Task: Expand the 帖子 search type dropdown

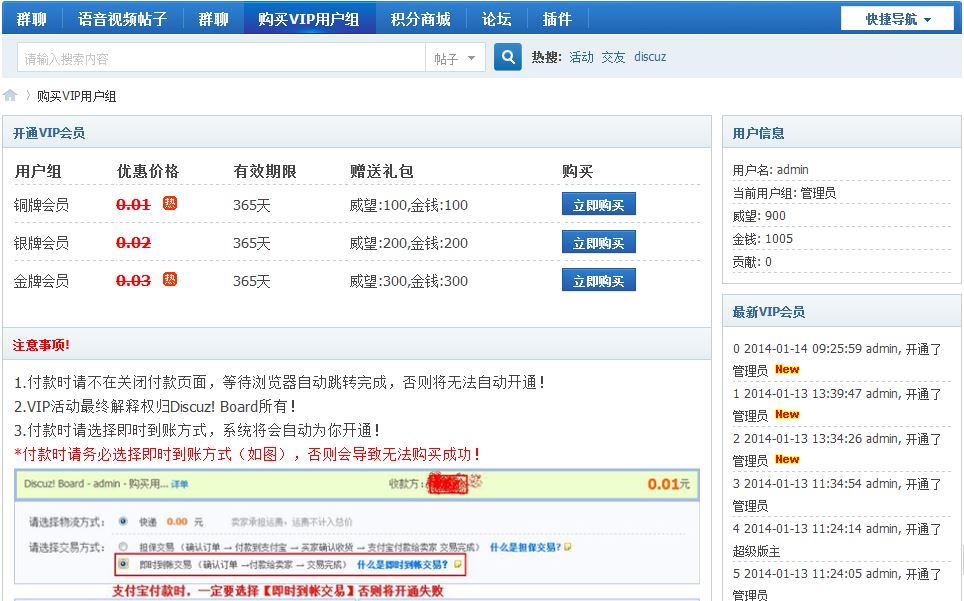Action: (x=455, y=58)
